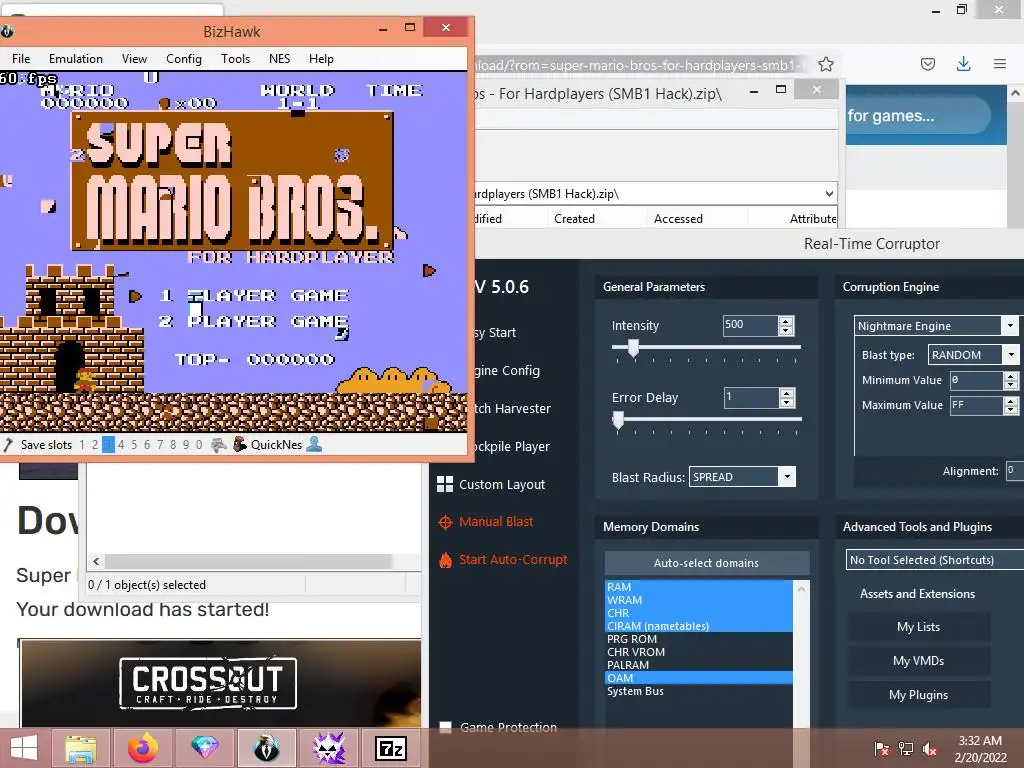Click the muted volume tray icon

pos(929,749)
